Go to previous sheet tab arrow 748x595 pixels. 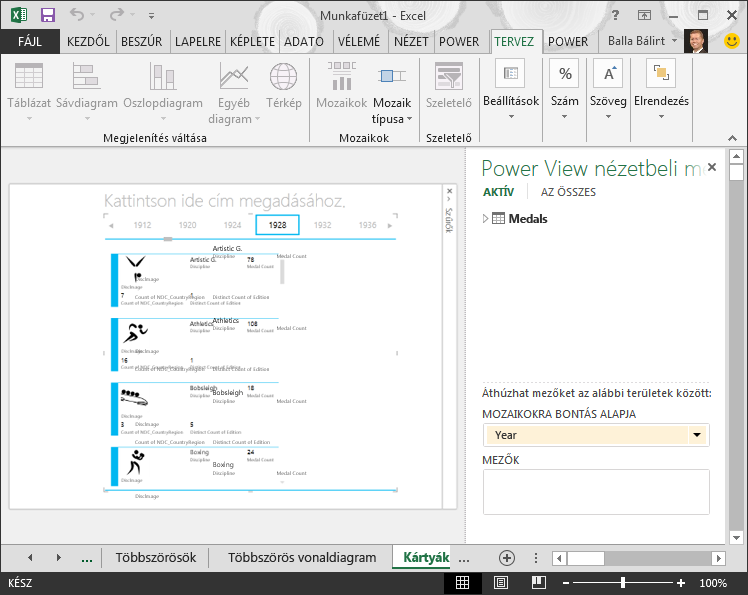point(30,557)
